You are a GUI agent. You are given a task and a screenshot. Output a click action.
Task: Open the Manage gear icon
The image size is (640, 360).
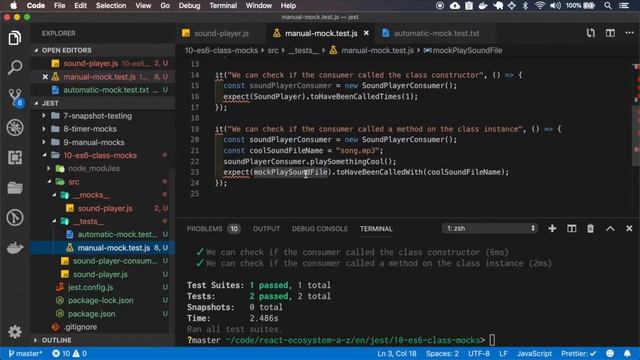[15, 331]
